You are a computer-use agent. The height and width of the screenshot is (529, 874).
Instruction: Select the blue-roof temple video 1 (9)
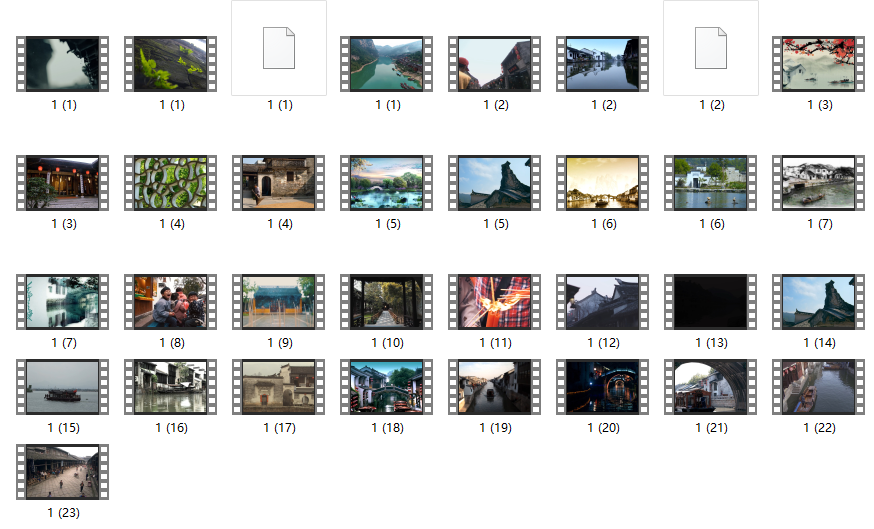click(x=279, y=302)
